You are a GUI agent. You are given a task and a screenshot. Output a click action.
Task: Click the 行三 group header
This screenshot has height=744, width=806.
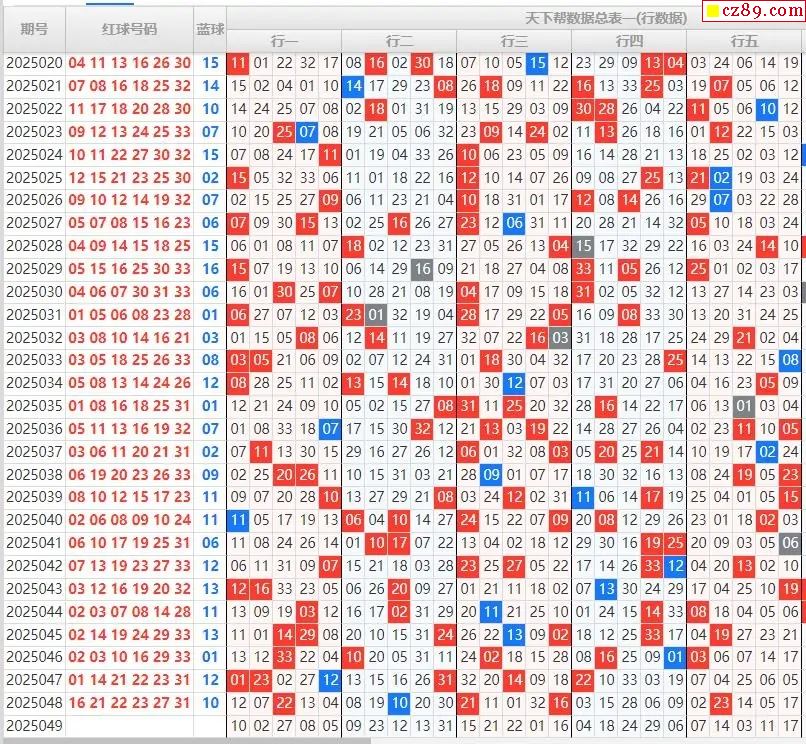click(514, 41)
